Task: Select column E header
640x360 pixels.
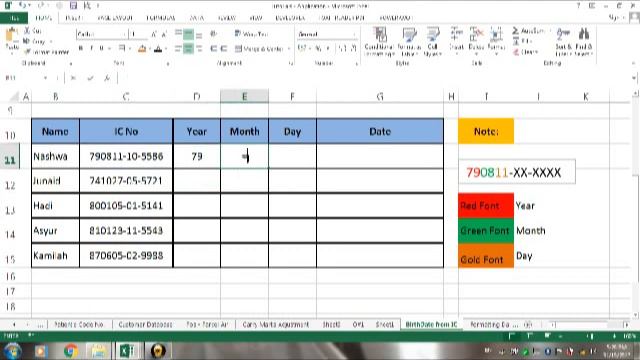Action: (244, 96)
